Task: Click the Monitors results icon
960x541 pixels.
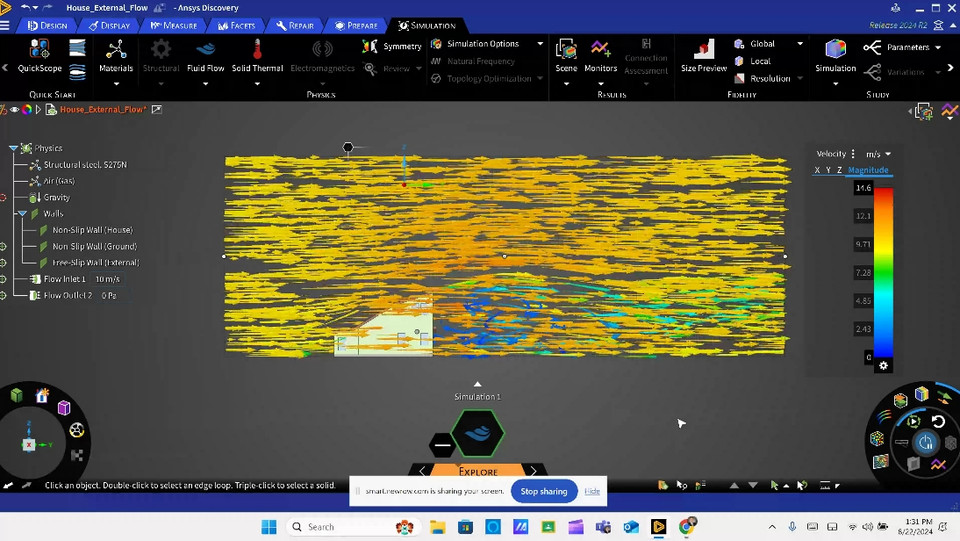Action: pyautogui.click(x=600, y=55)
